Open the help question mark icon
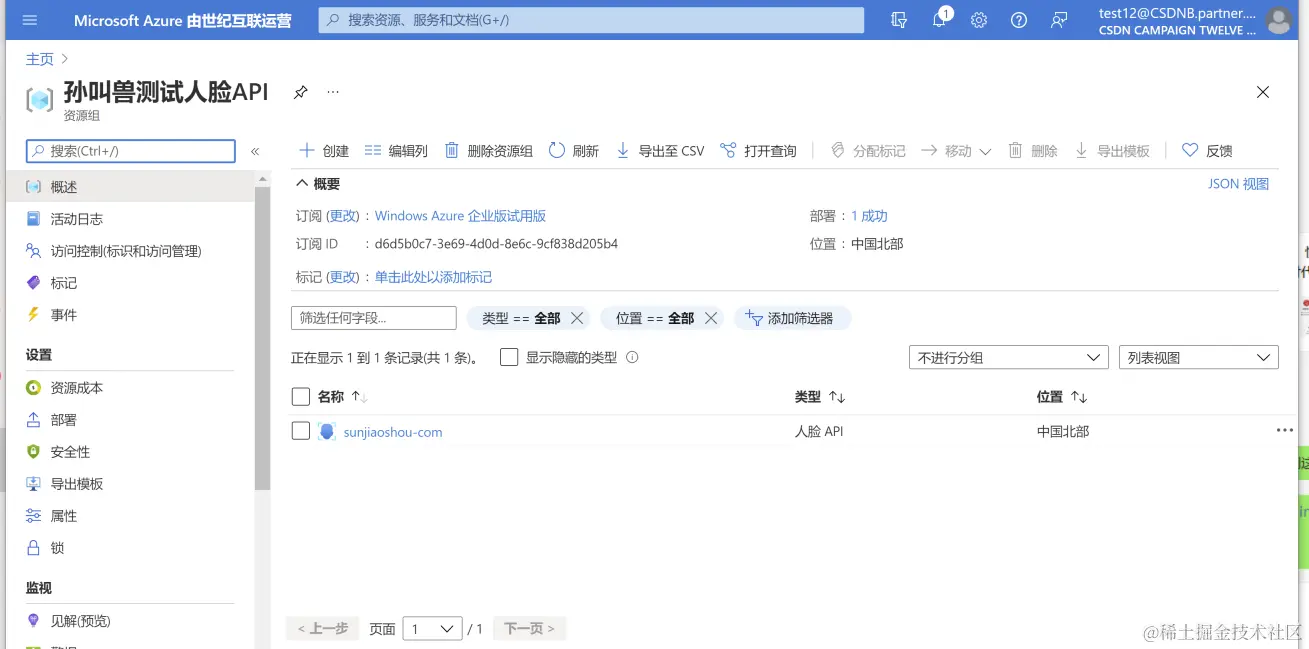 [x=1019, y=20]
